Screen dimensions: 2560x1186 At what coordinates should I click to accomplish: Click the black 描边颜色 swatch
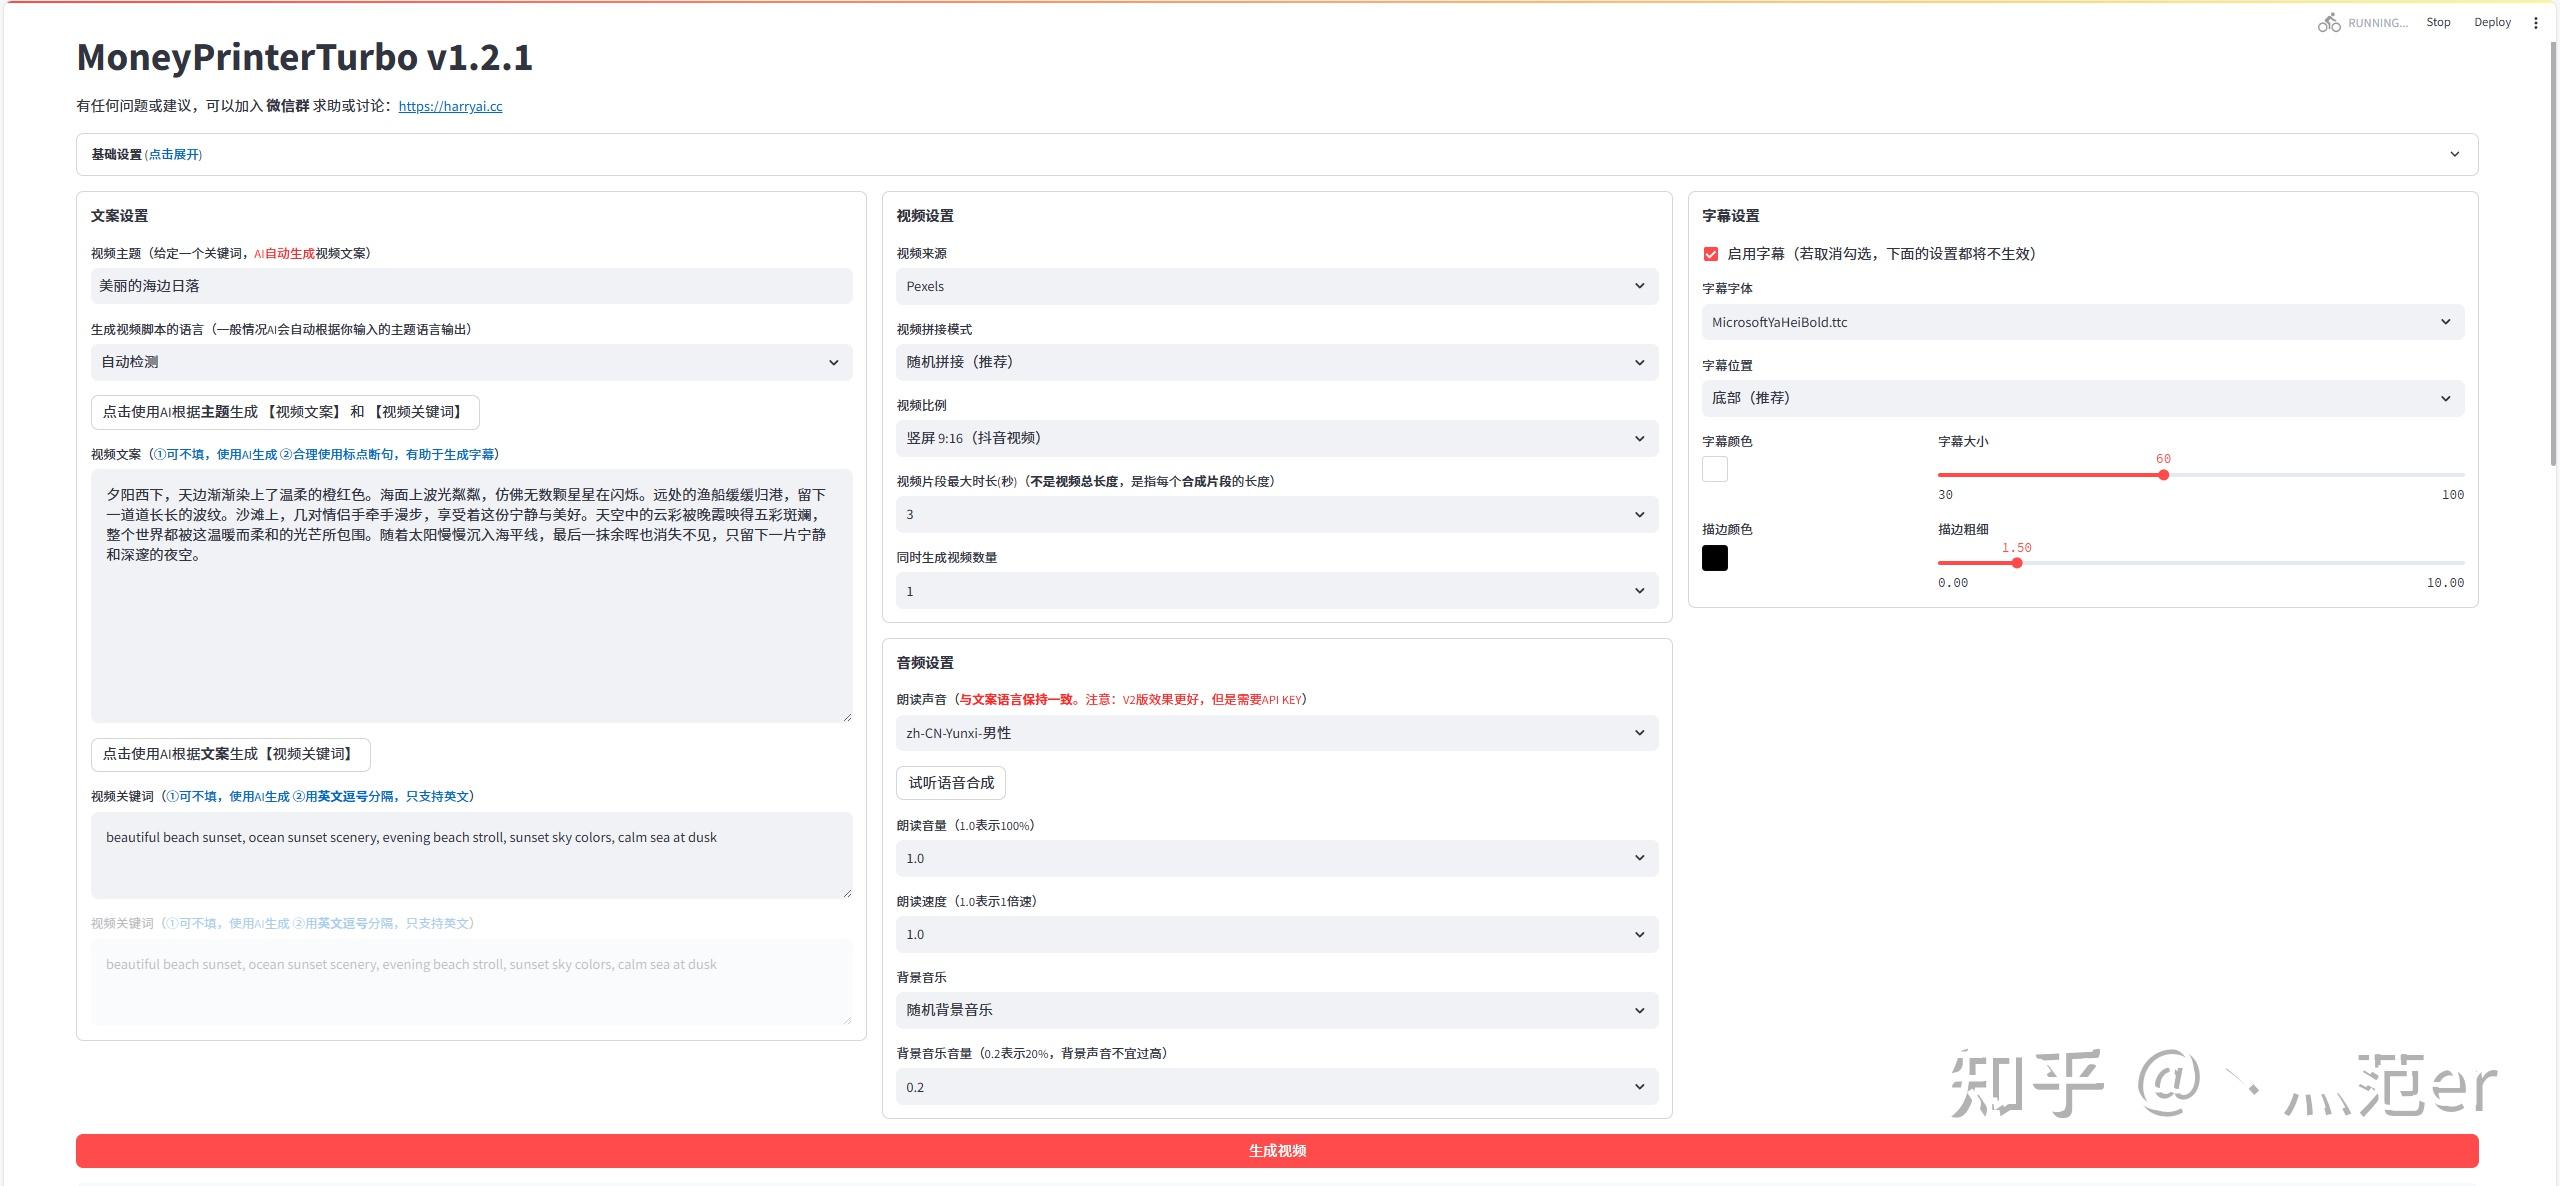pos(1714,558)
